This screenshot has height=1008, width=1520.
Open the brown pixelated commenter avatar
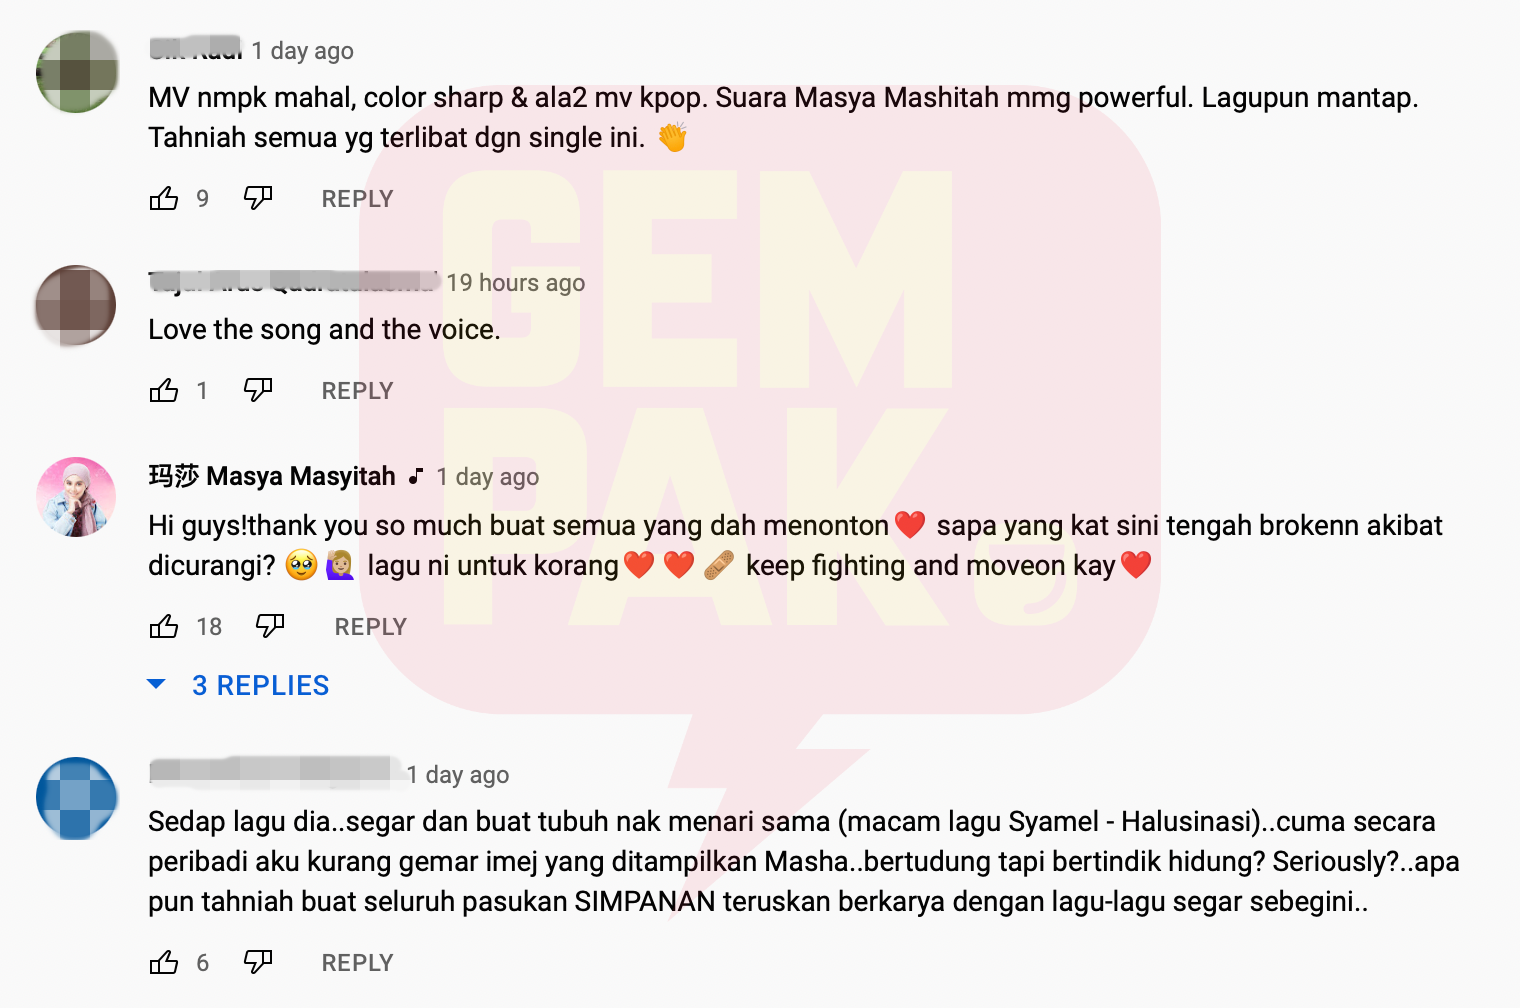tap(76, 305)
